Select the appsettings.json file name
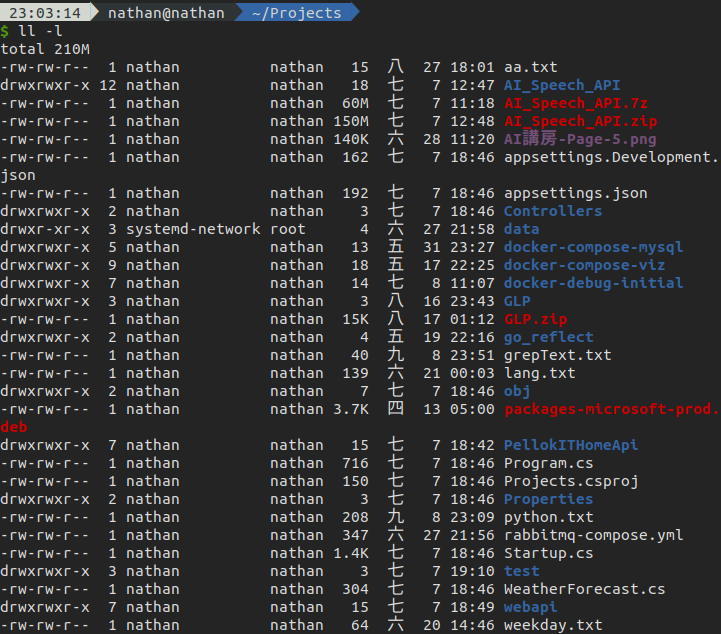 576,193
